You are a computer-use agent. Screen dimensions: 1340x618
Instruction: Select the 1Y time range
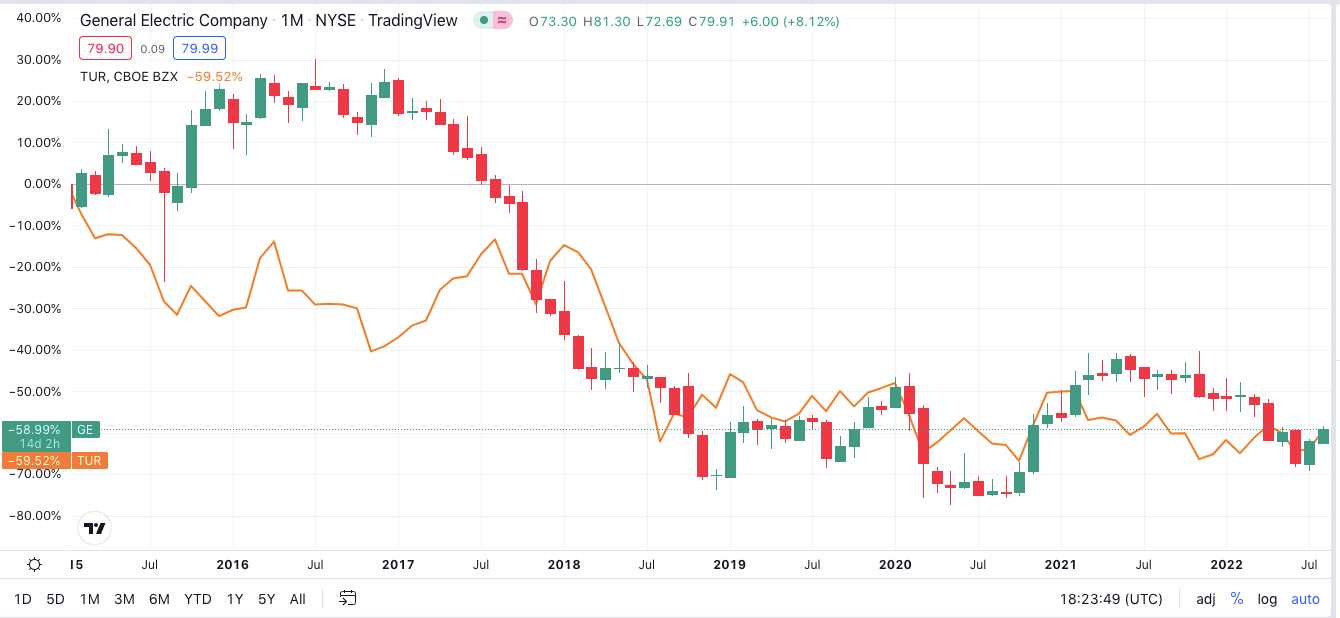(x=235, y=599)
